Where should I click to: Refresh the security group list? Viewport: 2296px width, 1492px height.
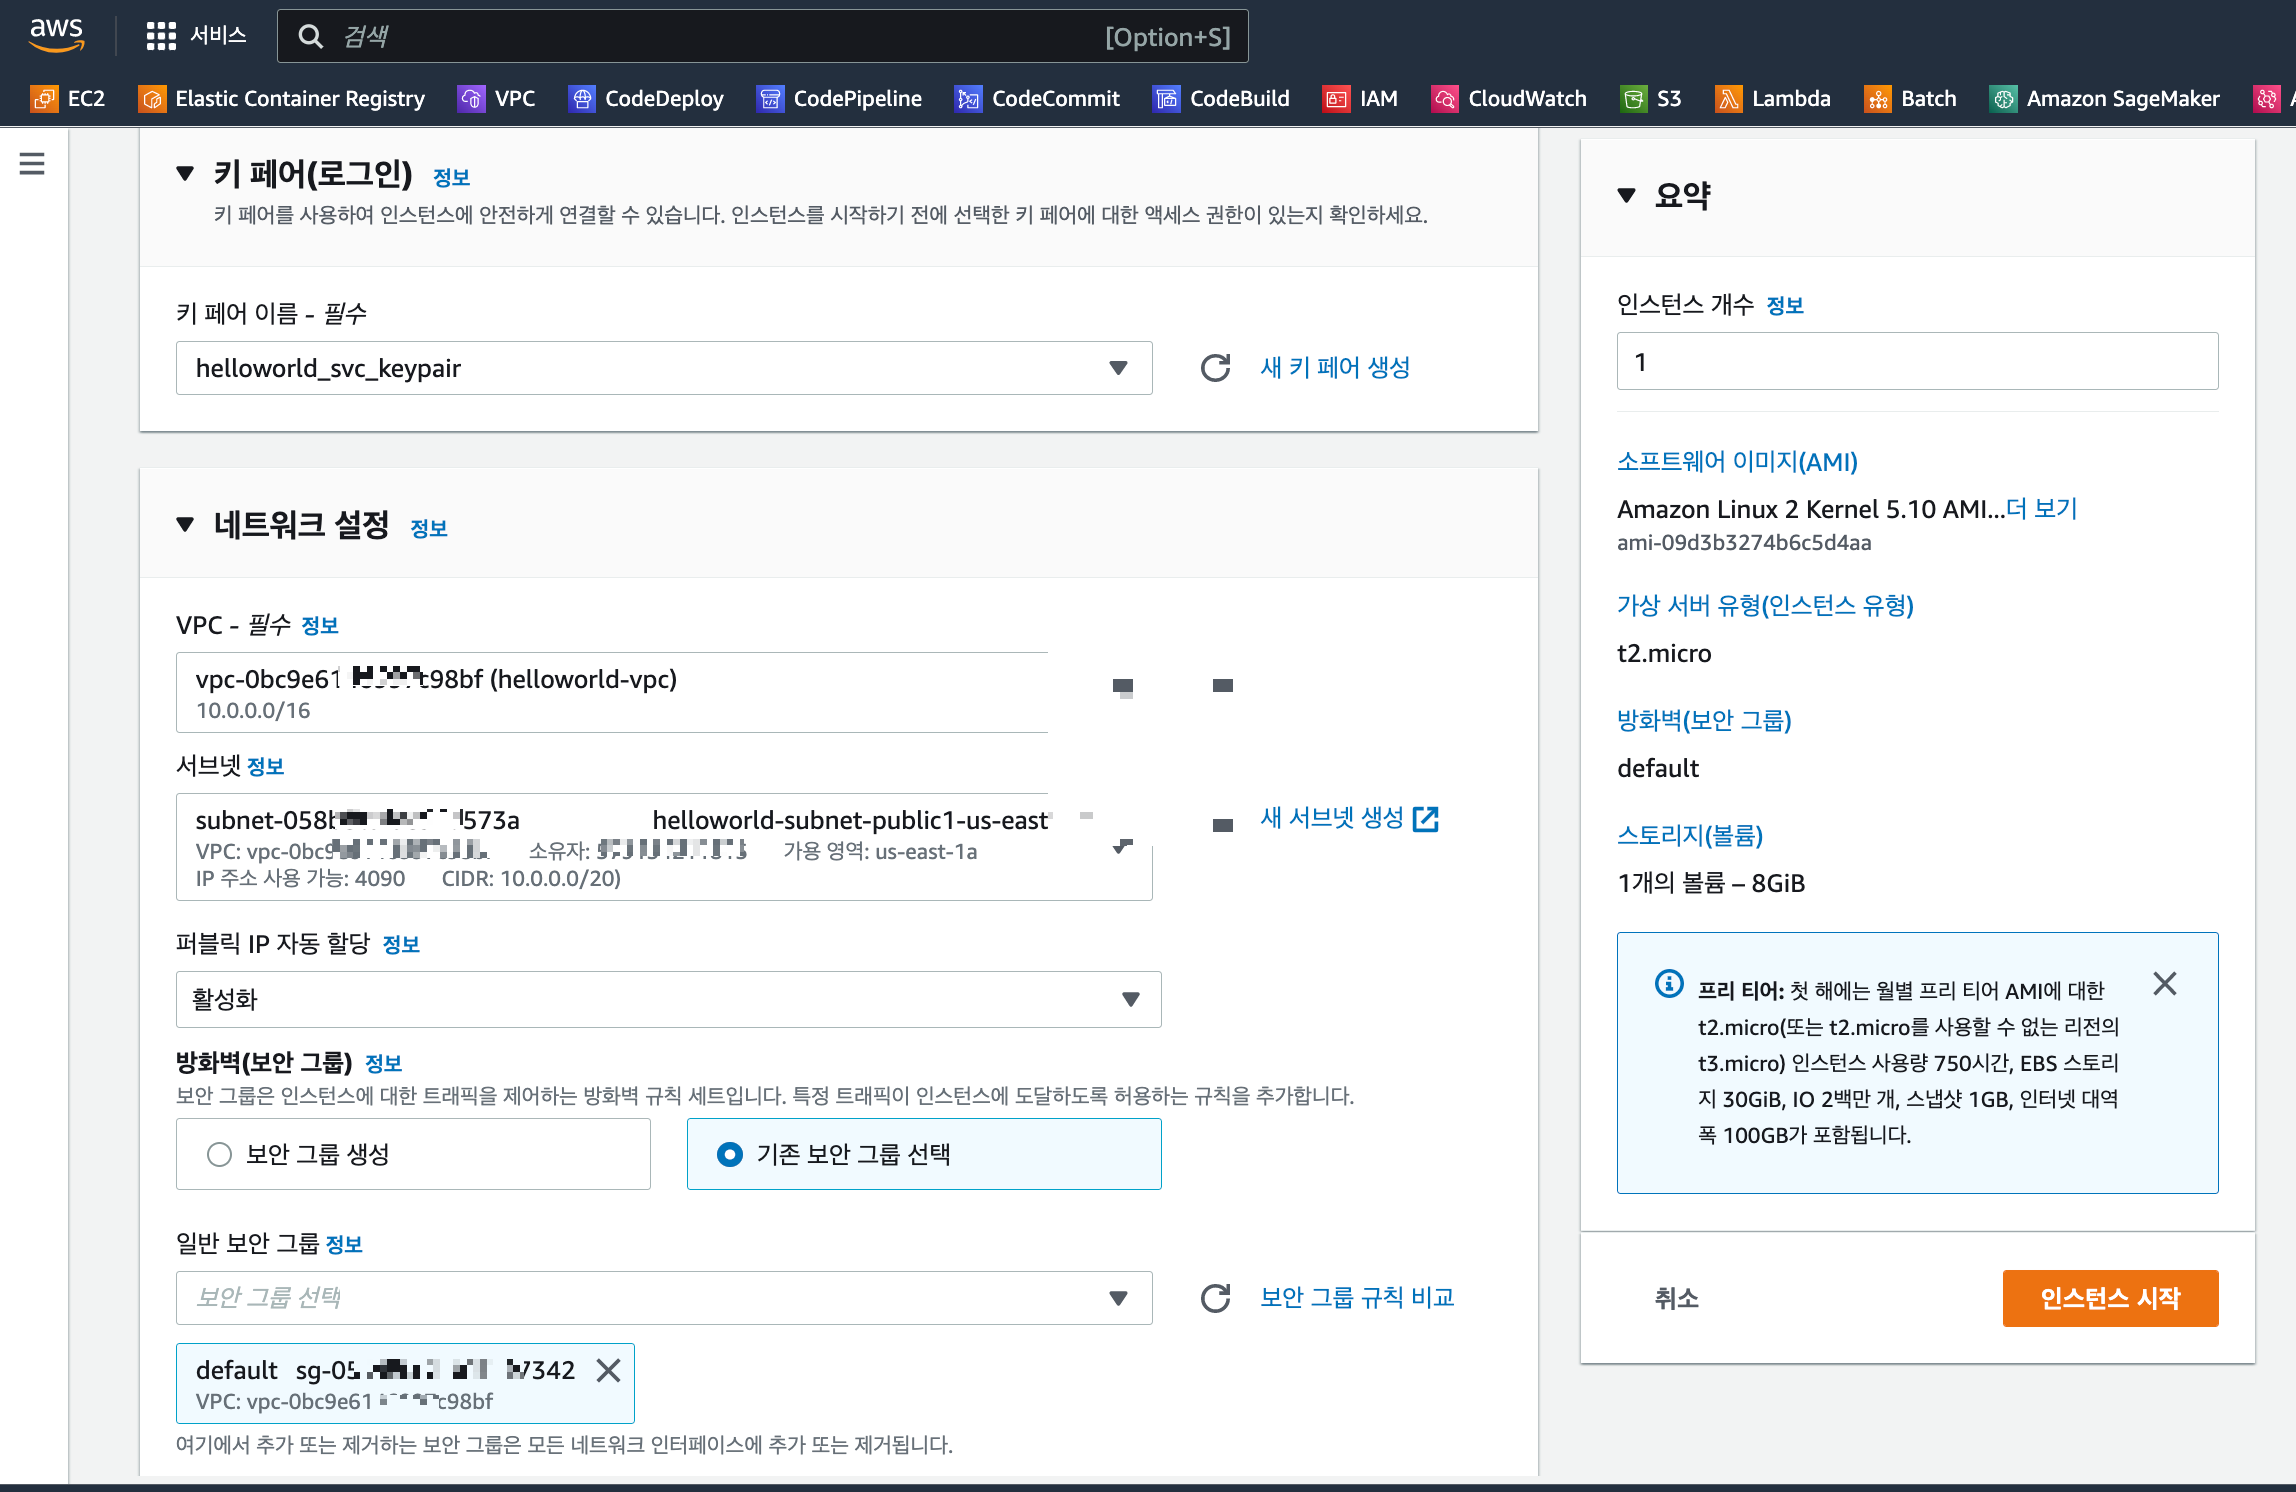tap(1215, 1298)
